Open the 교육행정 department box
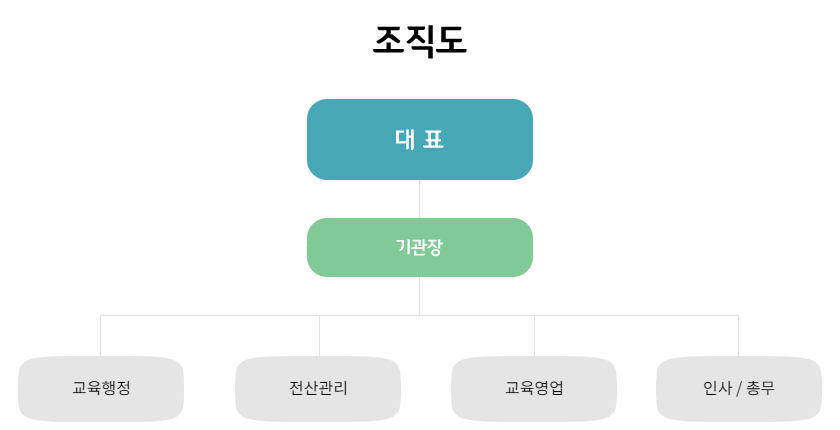This screenshot has height=430, width=840. (x=101, y=389)
